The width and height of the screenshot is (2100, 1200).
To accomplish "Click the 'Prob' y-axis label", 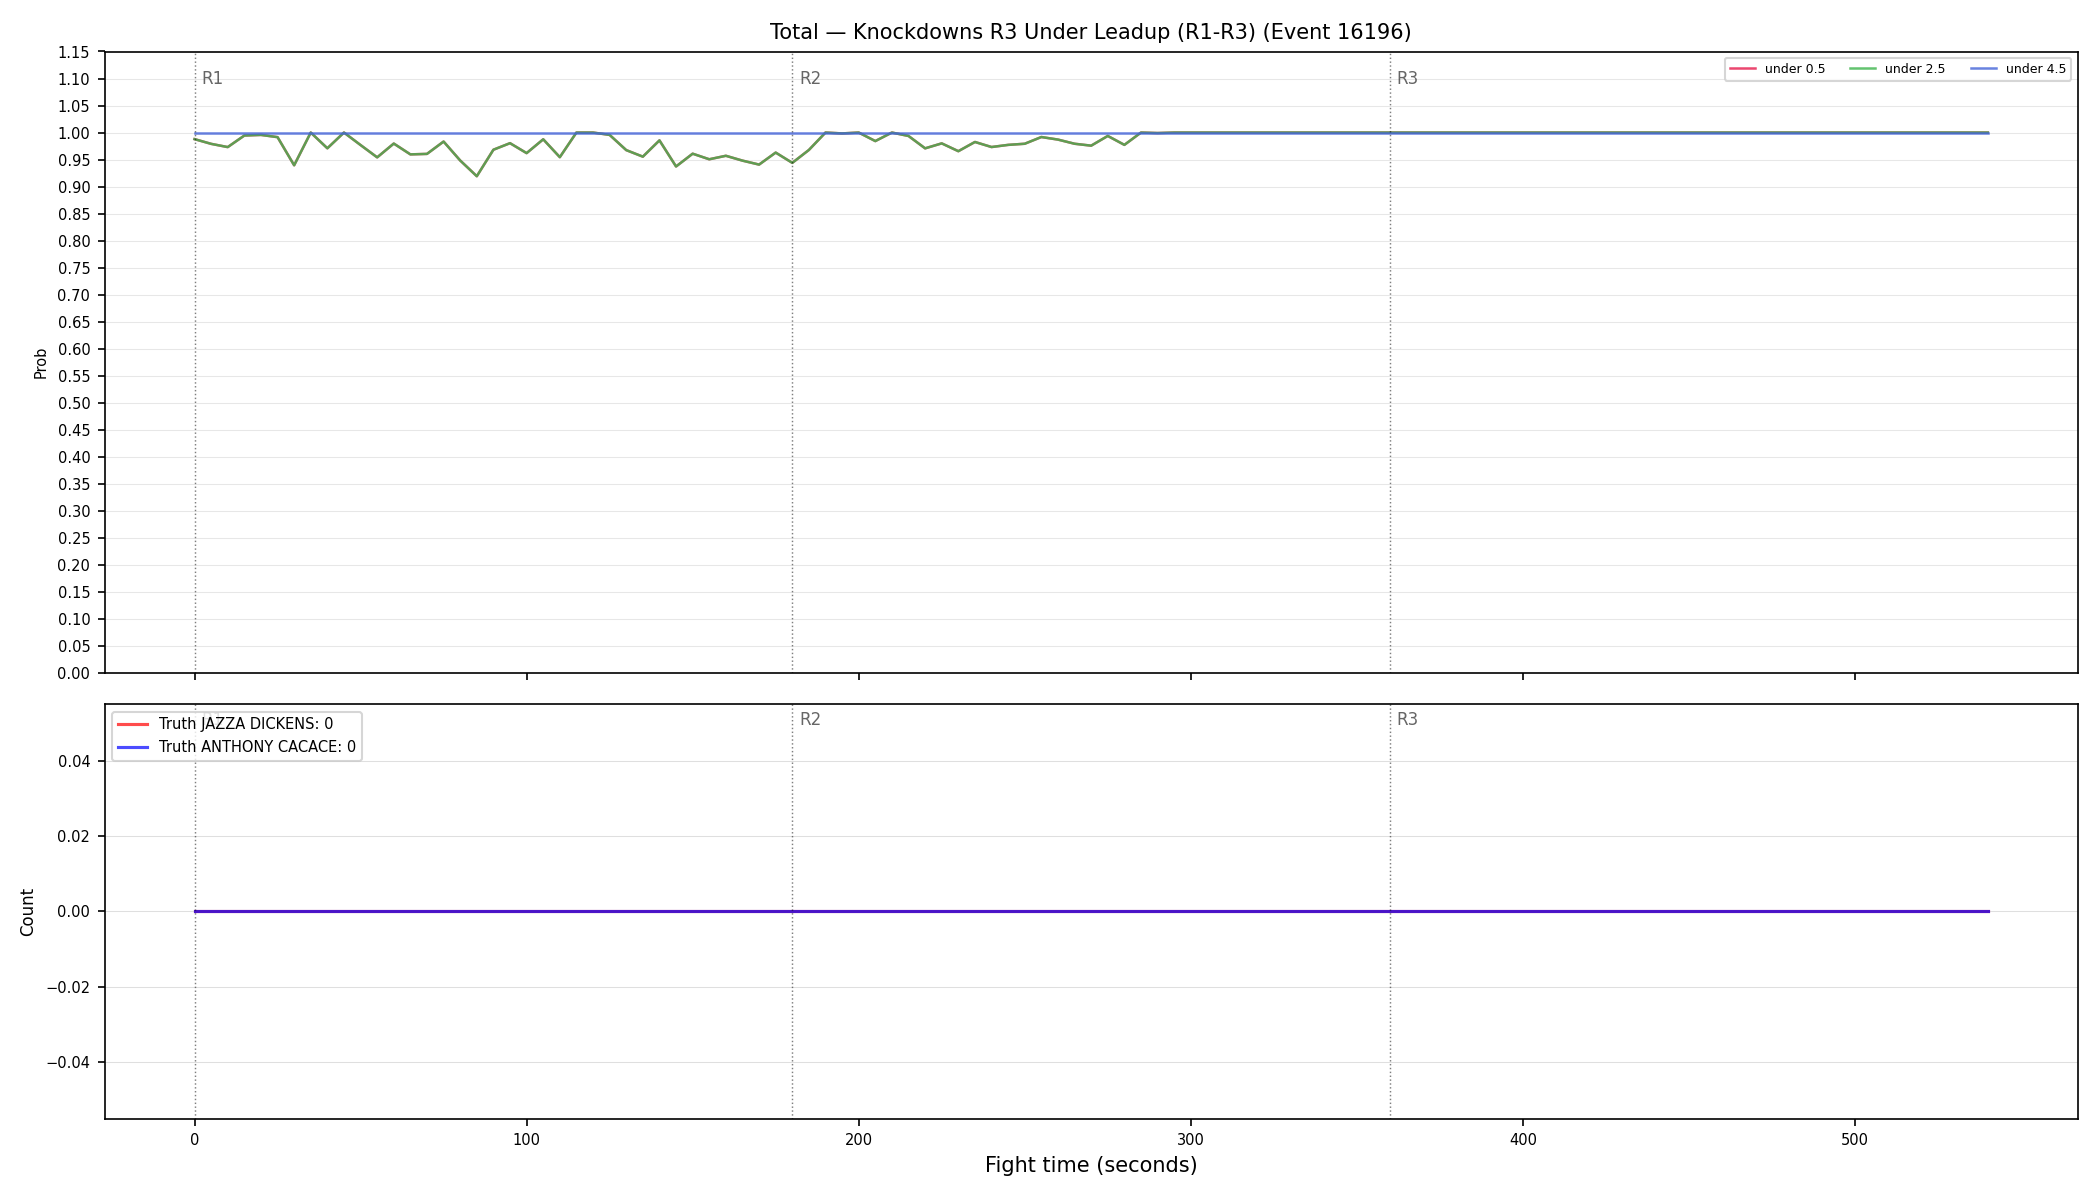I will click(x=41, y=363).
